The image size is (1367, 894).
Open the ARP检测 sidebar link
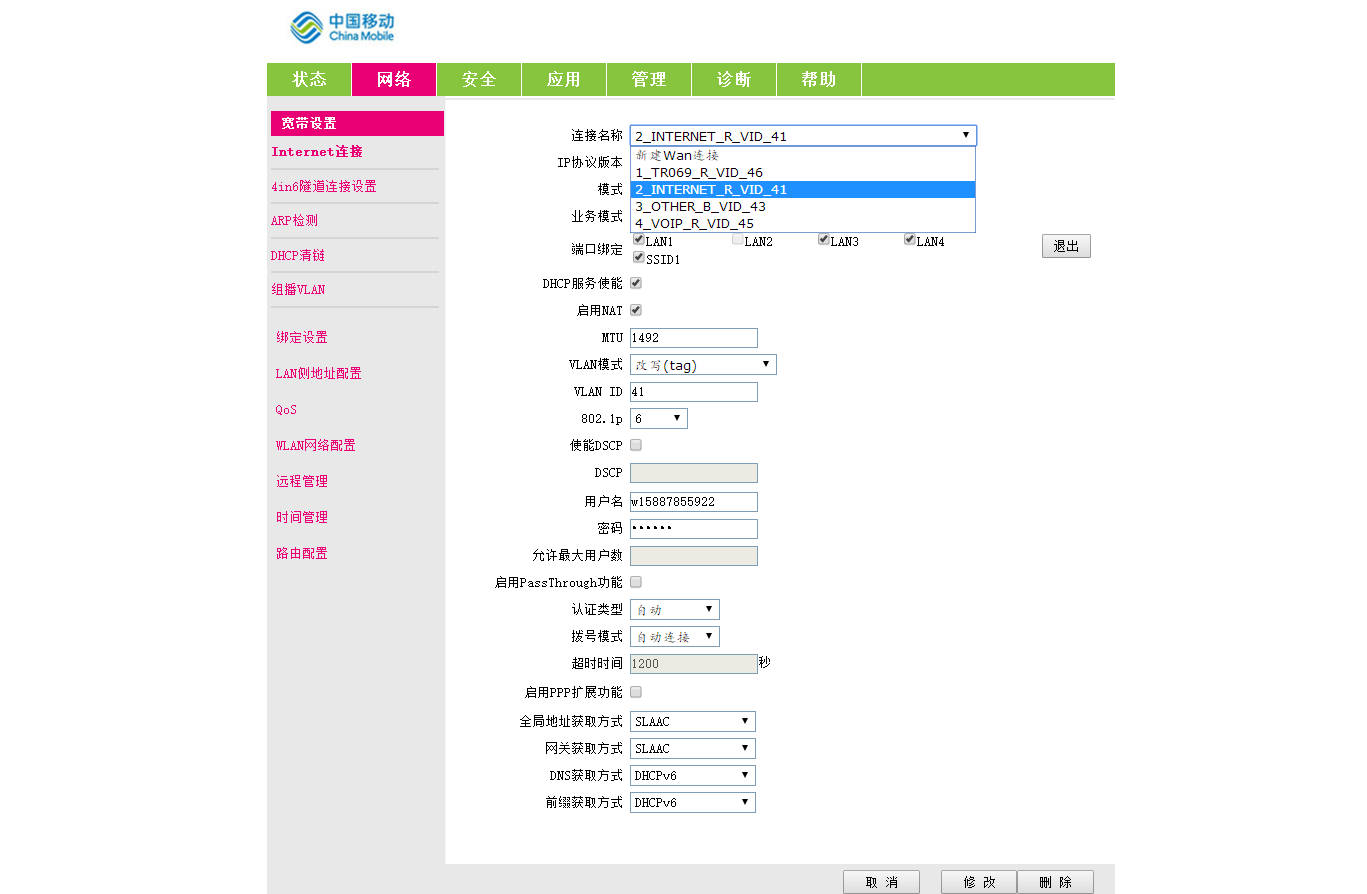pos(295,221)
